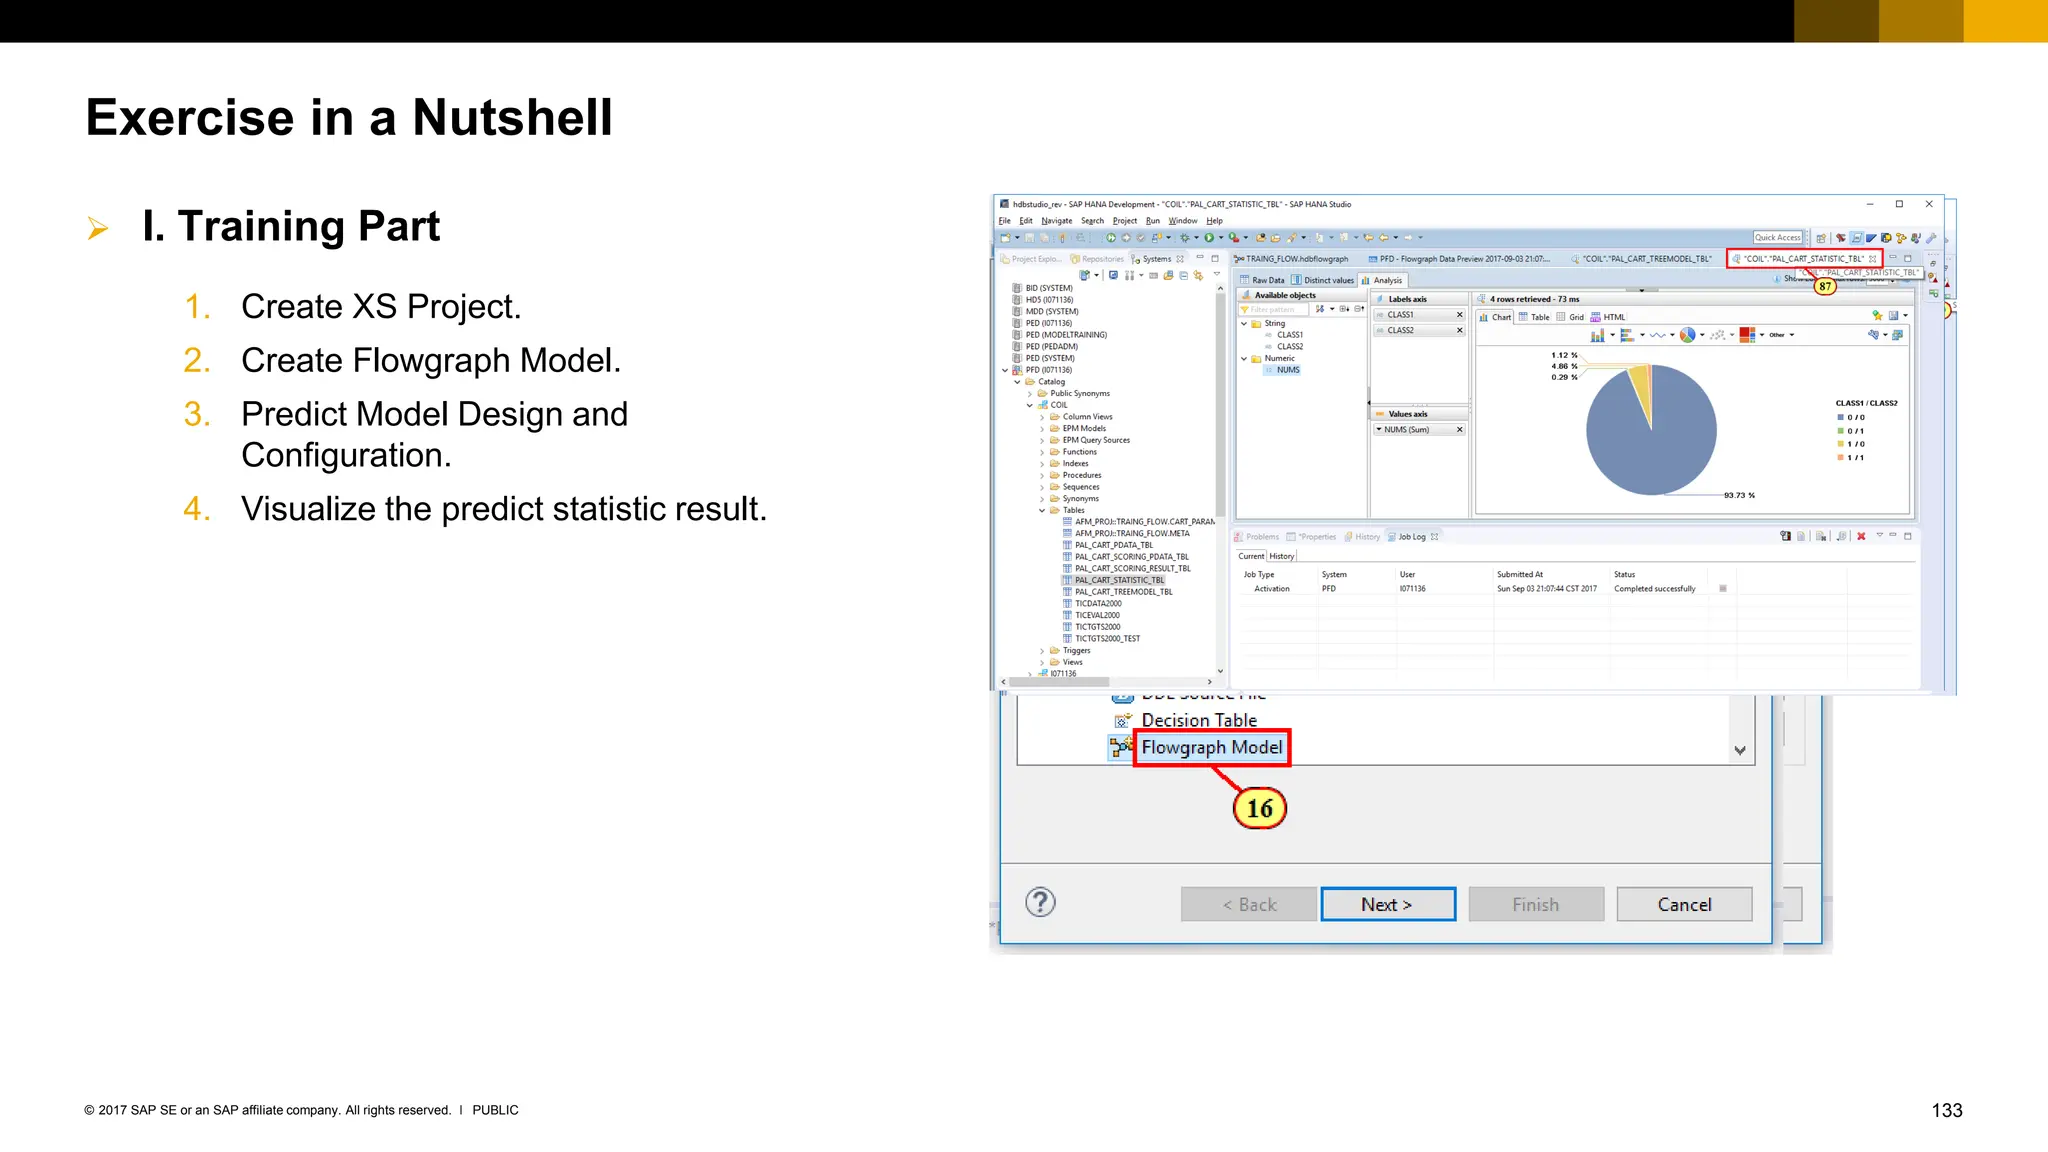Click the help question mark icon in wizard
2048x1152 pixels.
(1040, 903)
